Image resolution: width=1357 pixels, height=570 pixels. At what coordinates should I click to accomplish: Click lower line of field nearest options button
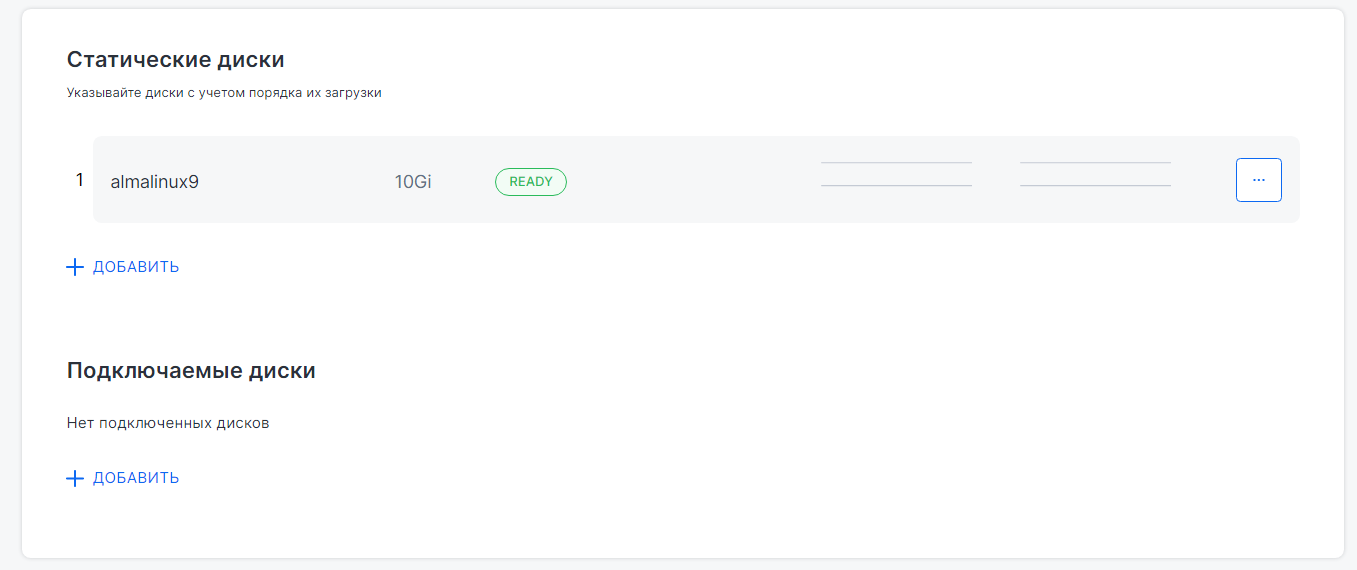click(x=1095, y=185)
